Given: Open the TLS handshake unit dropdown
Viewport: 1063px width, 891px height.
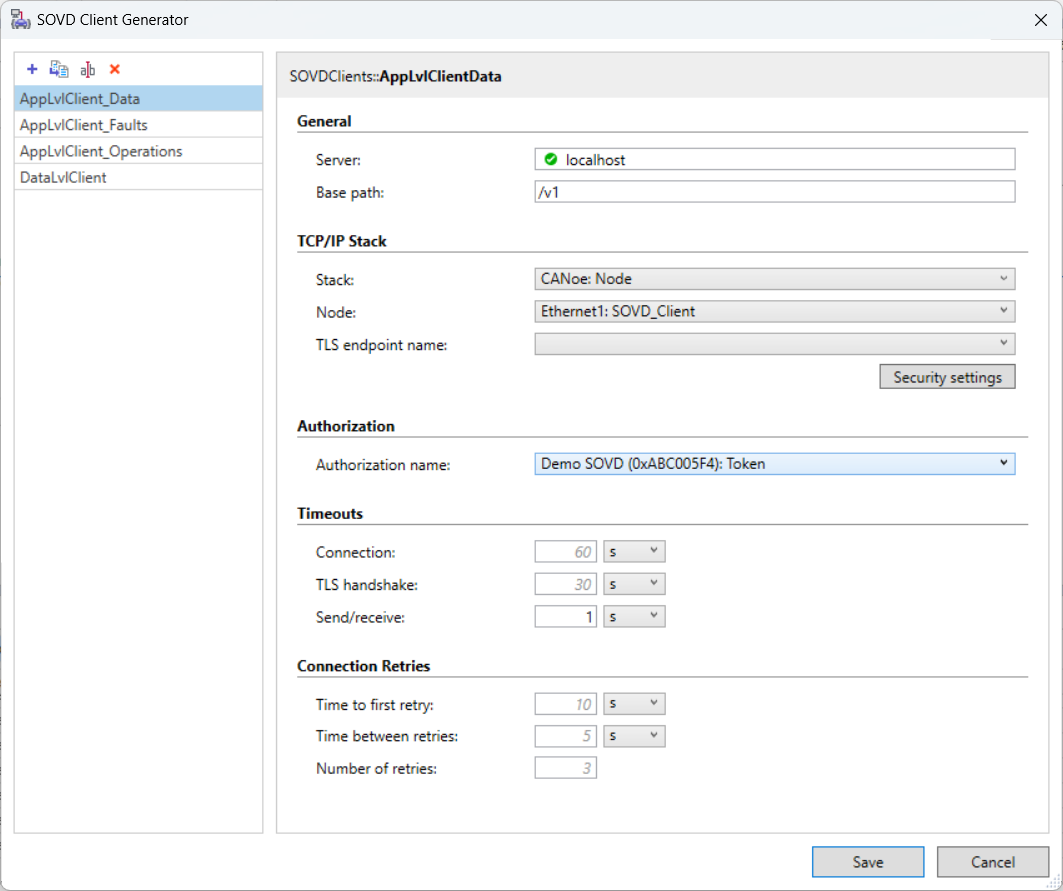Looking at the screenshot, I should point(635,585).
